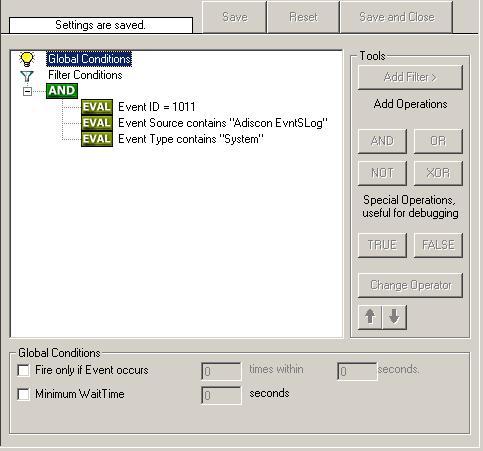Select the Global Conditions tree item
483x451 pixels.
coord(89,59)
